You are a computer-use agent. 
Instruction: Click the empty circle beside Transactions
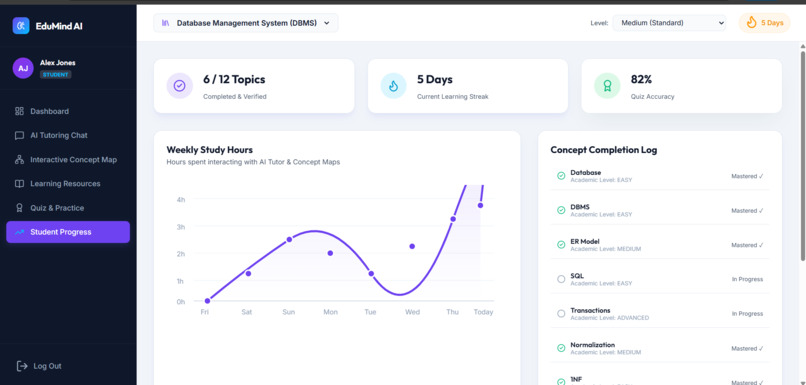click(x=561, y=314)
